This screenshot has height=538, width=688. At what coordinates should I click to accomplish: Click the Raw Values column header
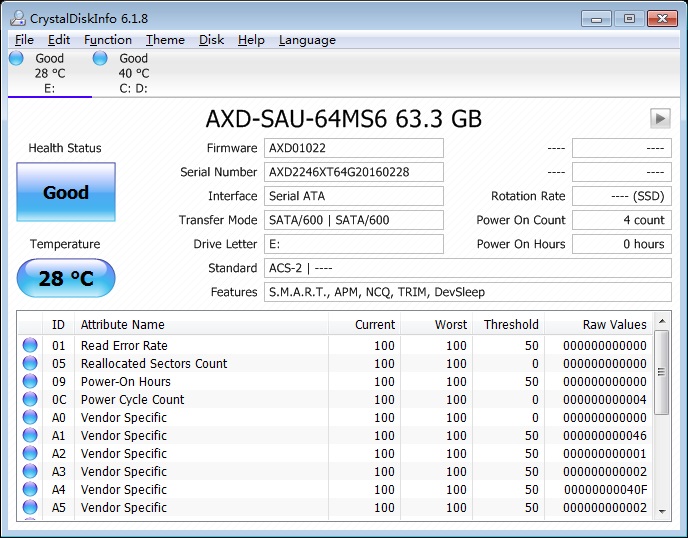(598, 324)
